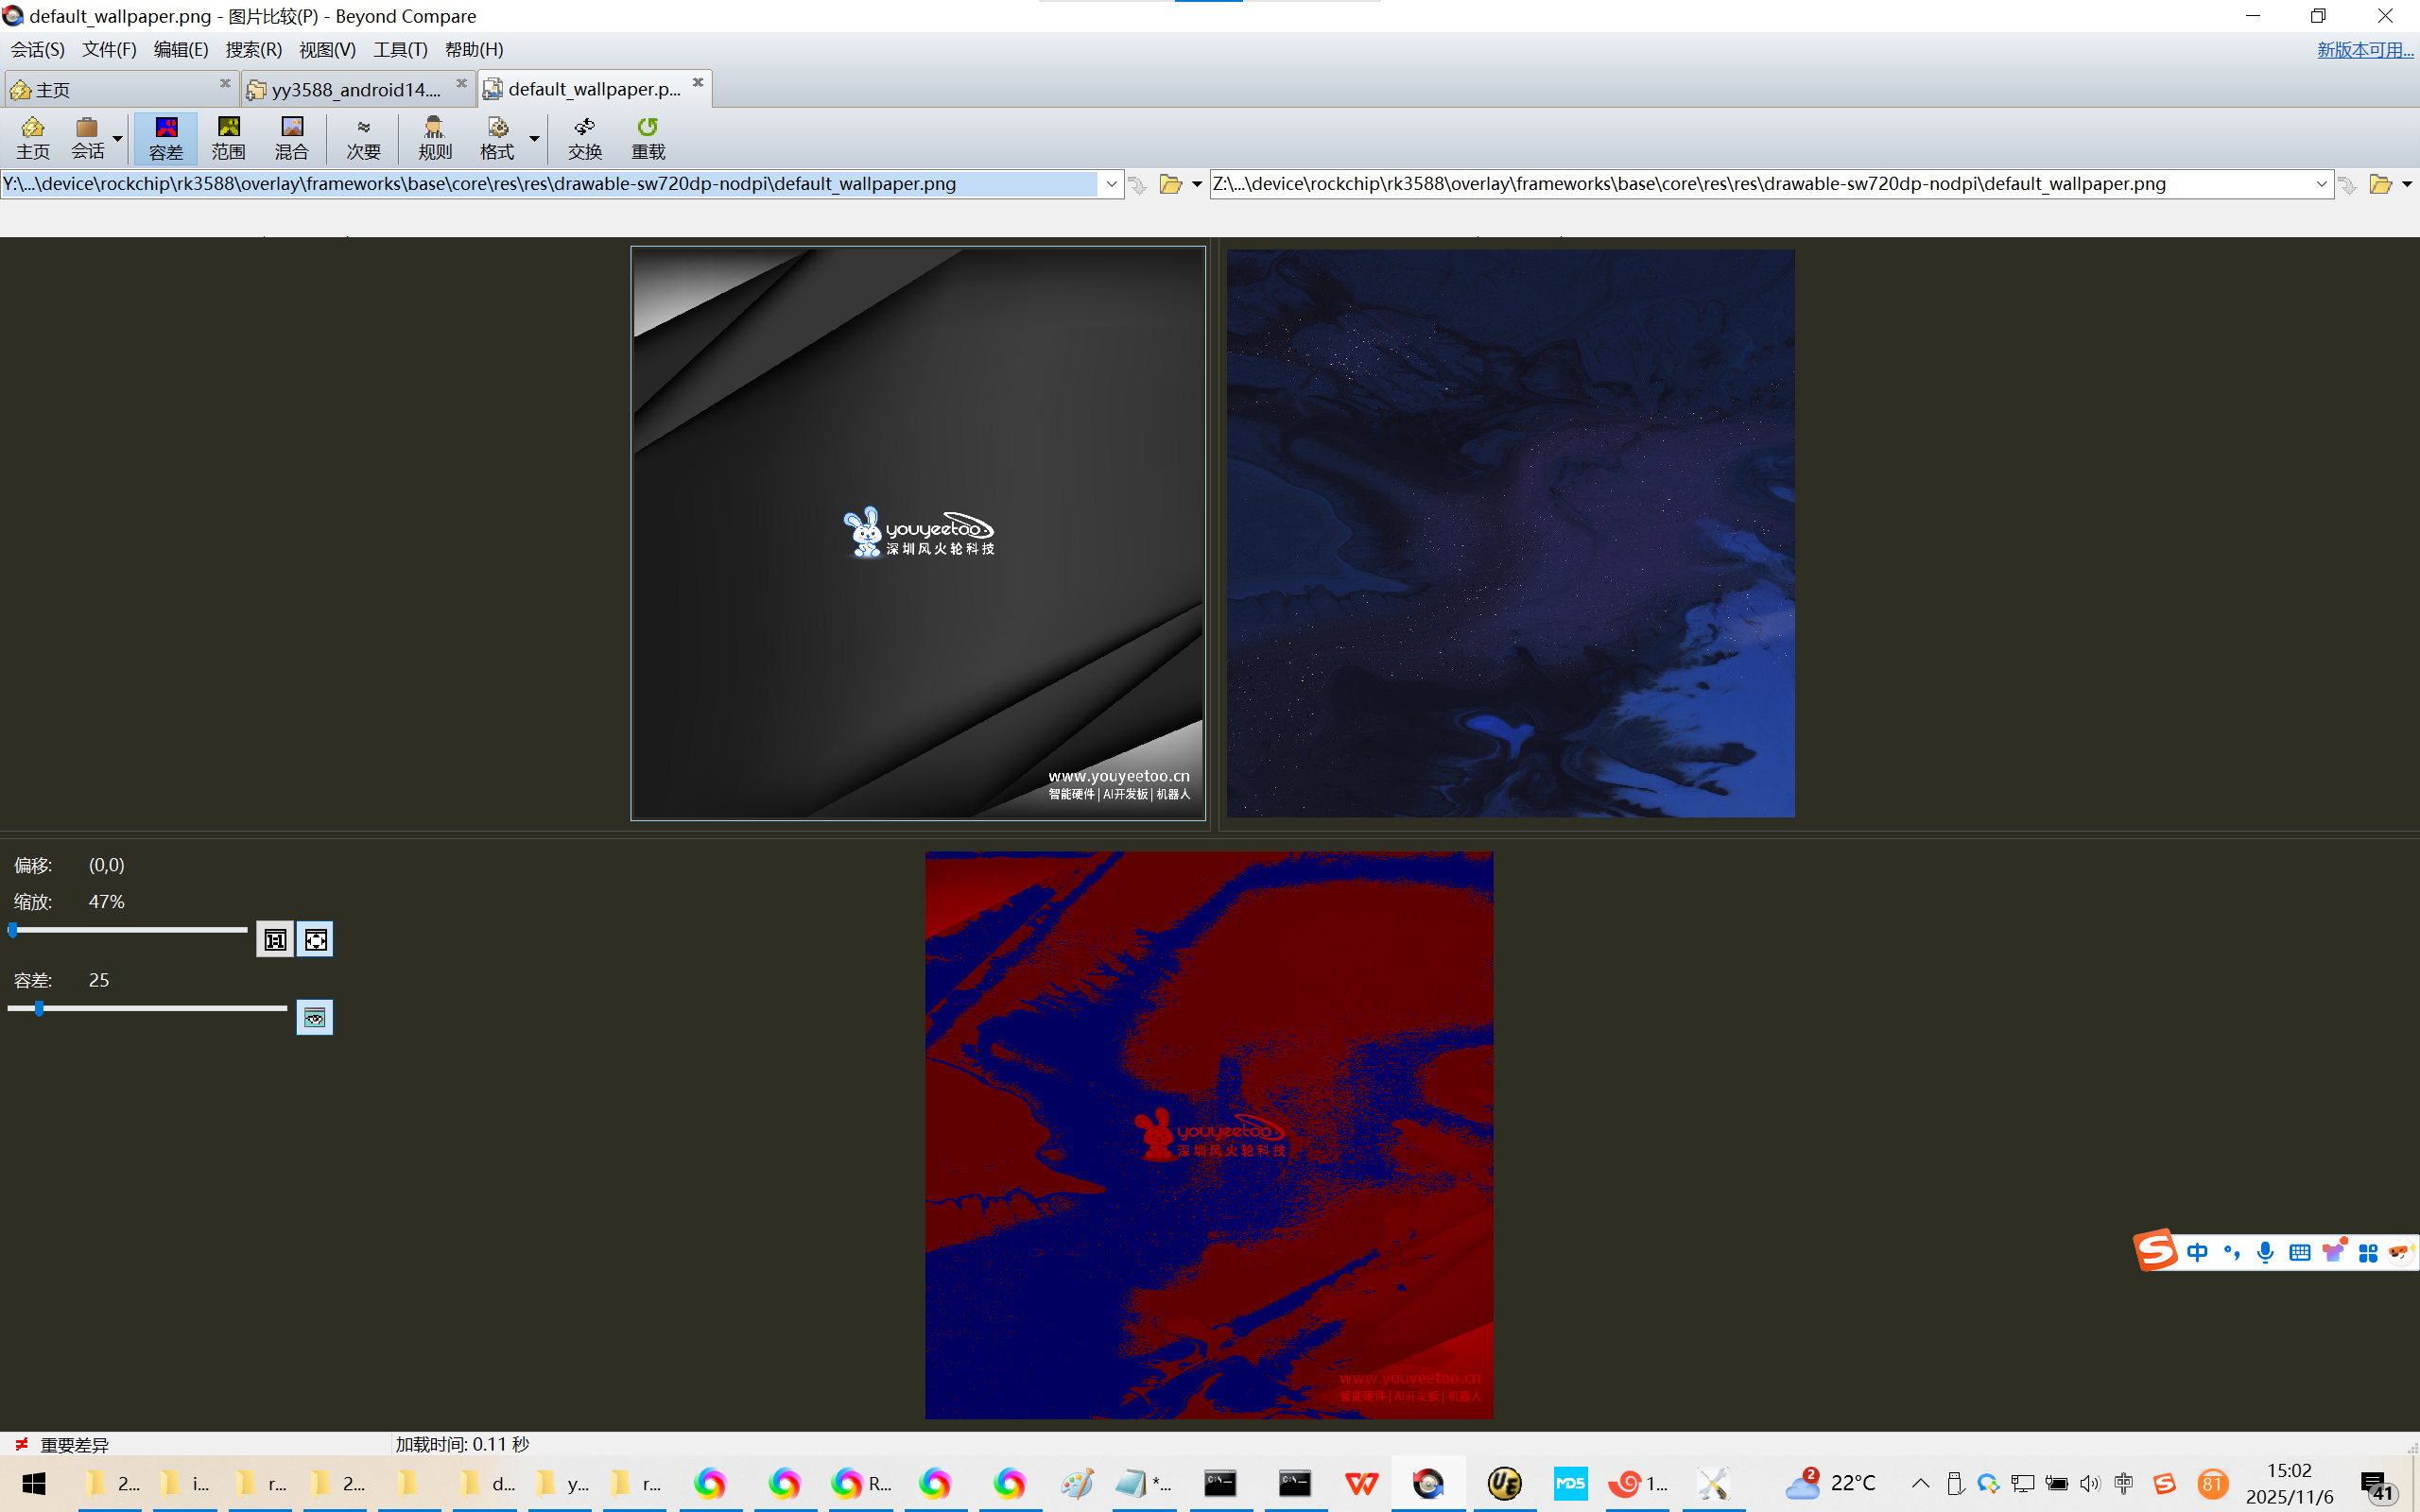Switch to 范围 (Range) view mode
The height and width of the screenshot is (1512, 2420).
click(x=228, y=137)
